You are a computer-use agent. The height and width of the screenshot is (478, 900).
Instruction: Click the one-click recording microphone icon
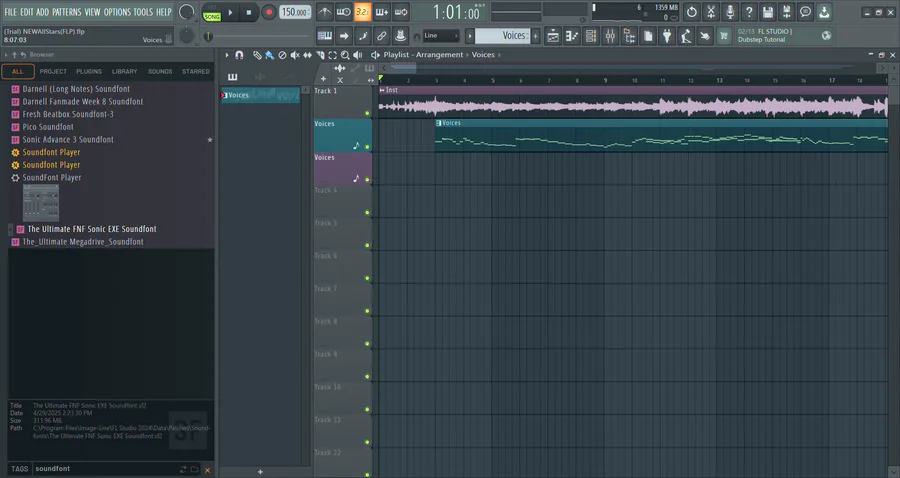click(x=730, y=11)
